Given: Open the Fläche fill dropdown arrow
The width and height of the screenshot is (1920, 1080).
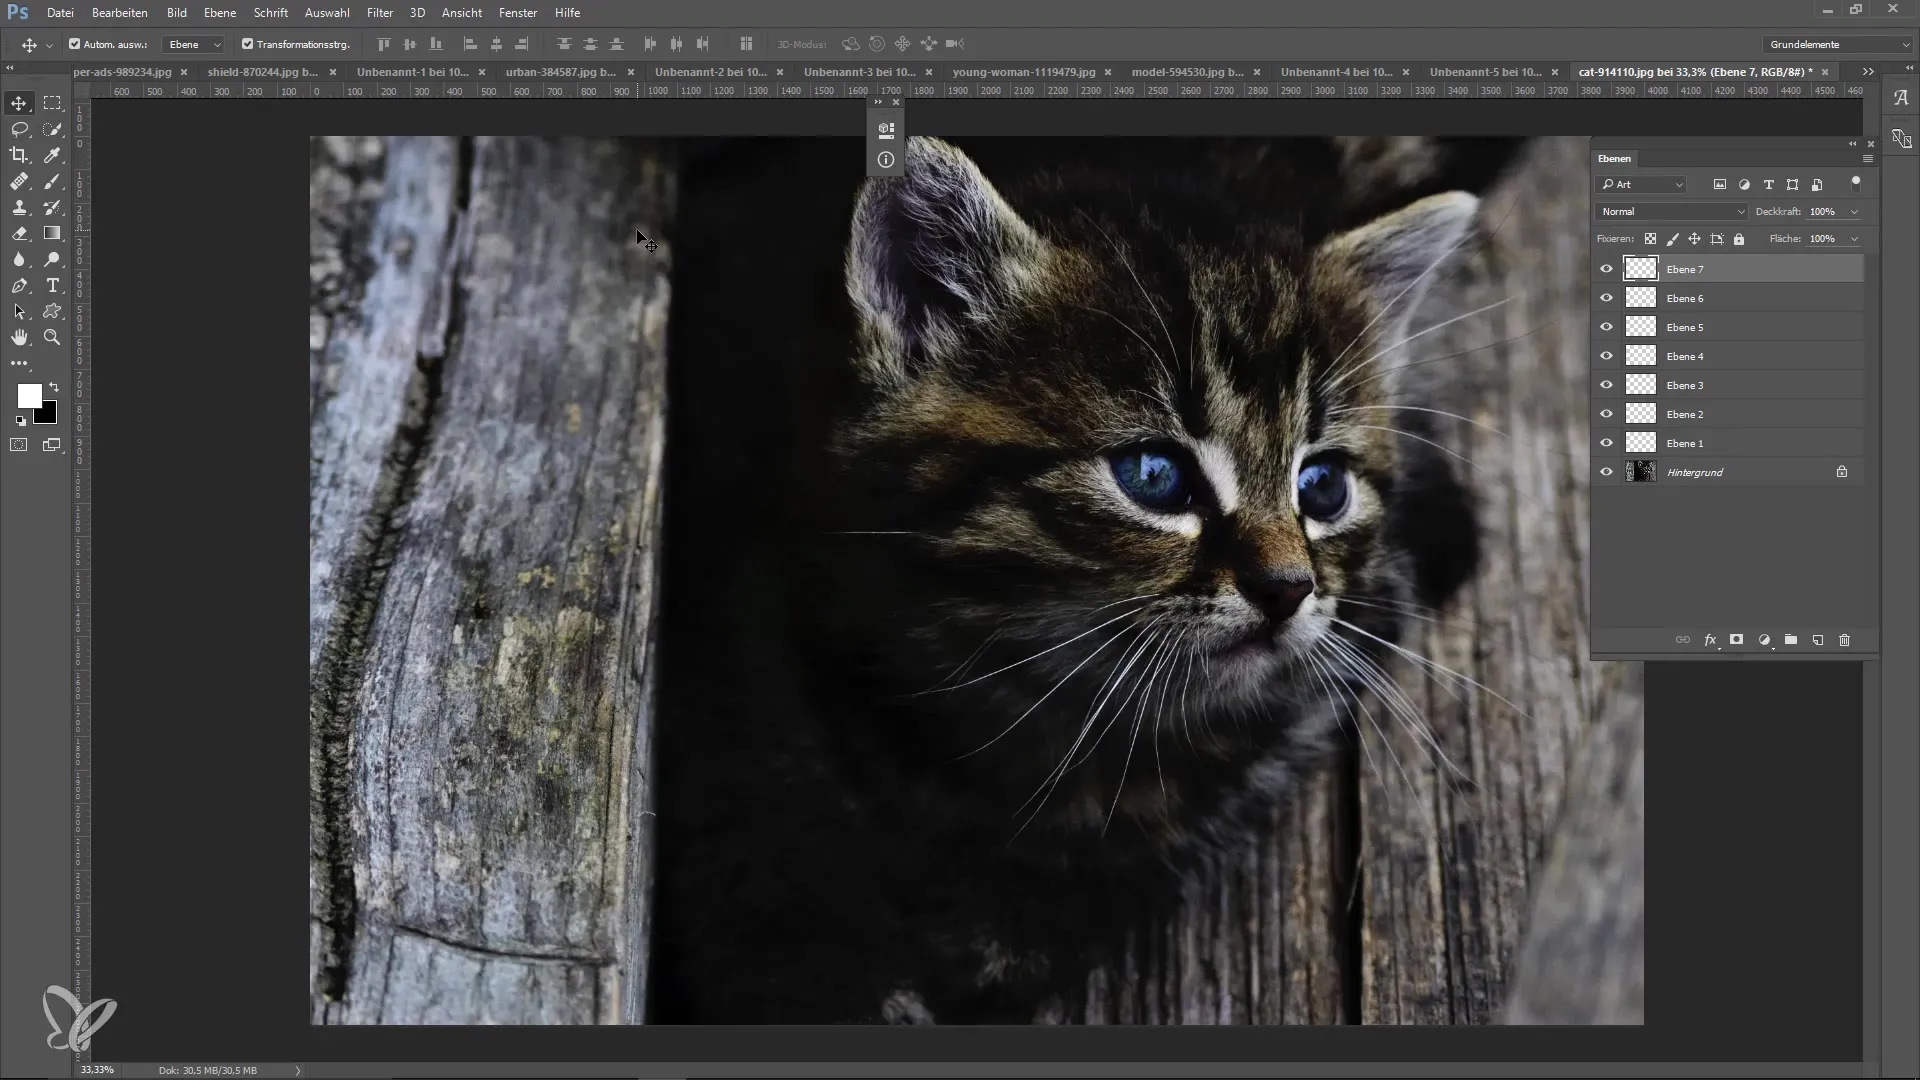Looking at the screenshot, I should [x=1854, y=239].
